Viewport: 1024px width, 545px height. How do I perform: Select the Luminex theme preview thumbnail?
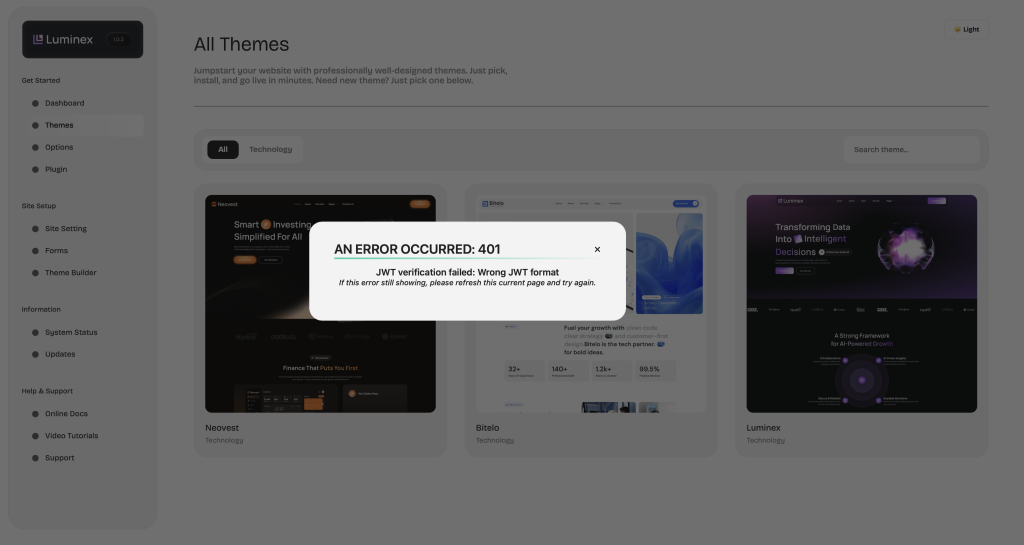coord(861,303)
